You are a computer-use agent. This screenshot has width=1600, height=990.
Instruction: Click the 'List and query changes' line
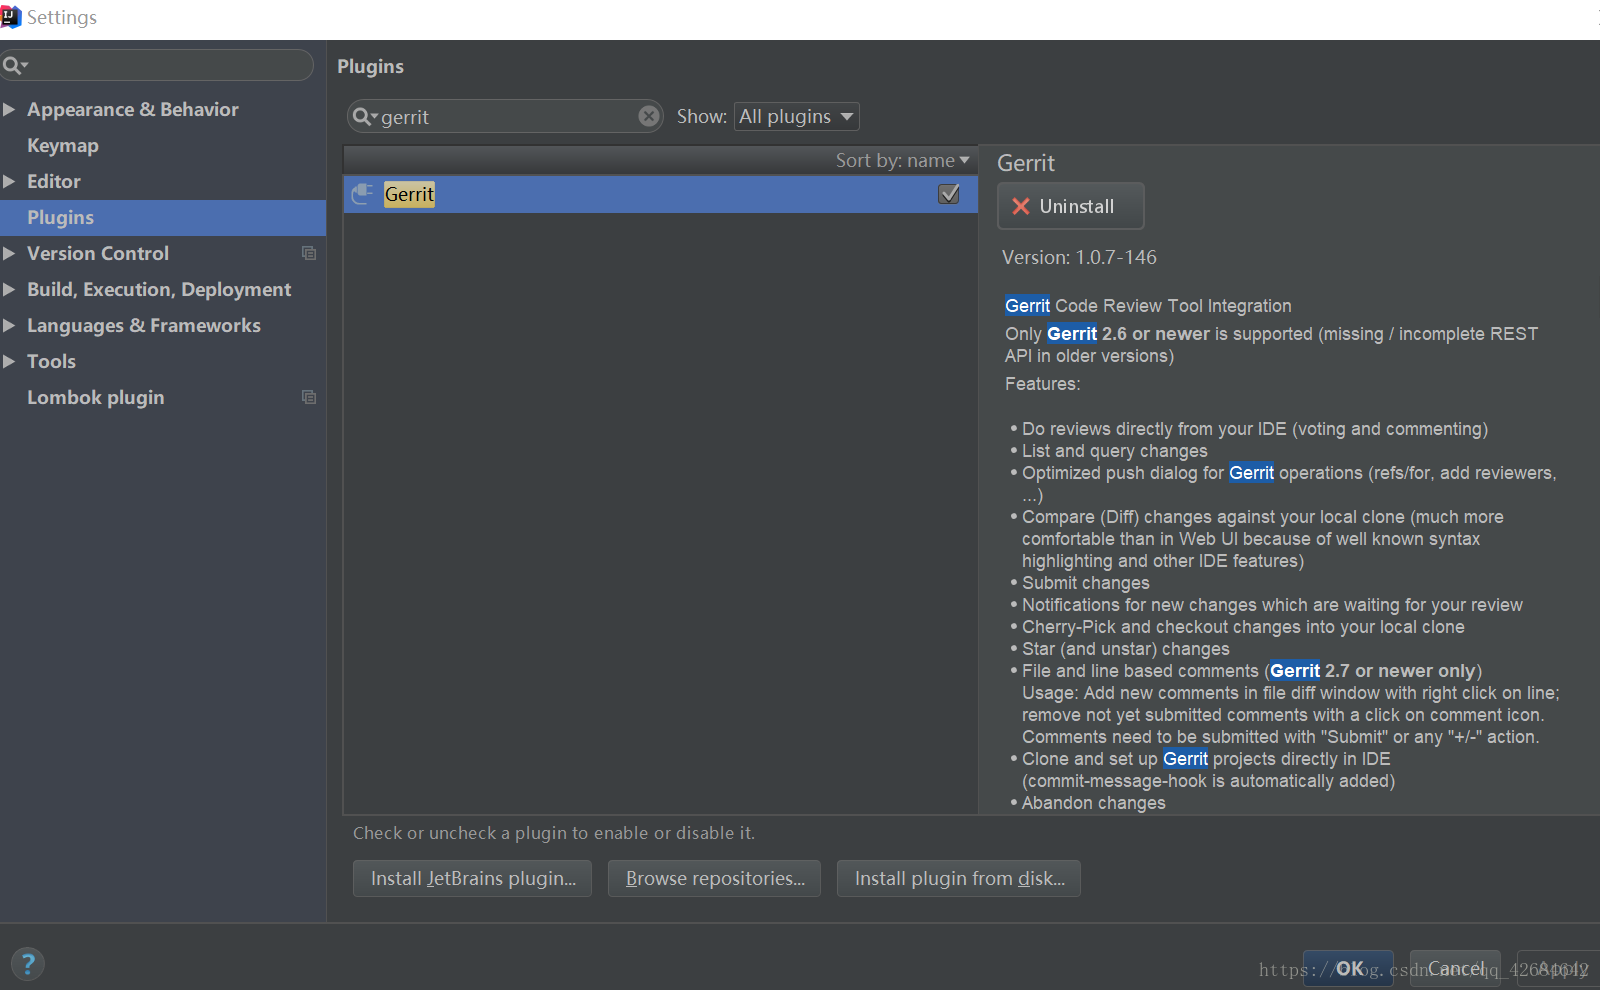(1115, 451)
